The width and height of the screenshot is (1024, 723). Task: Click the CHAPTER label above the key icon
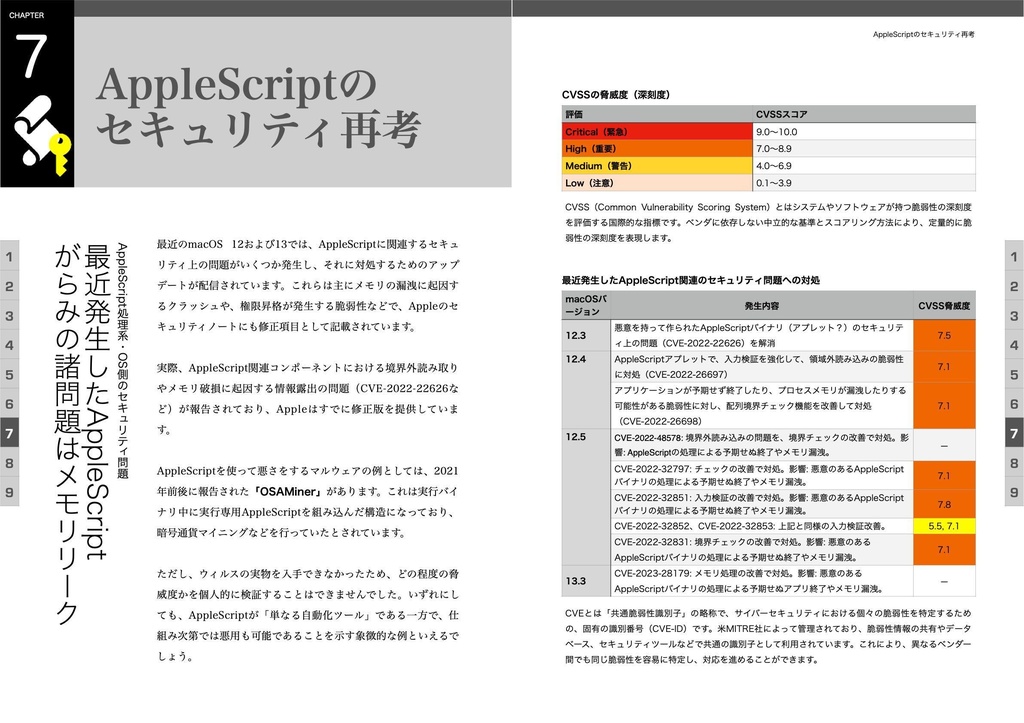25,15
